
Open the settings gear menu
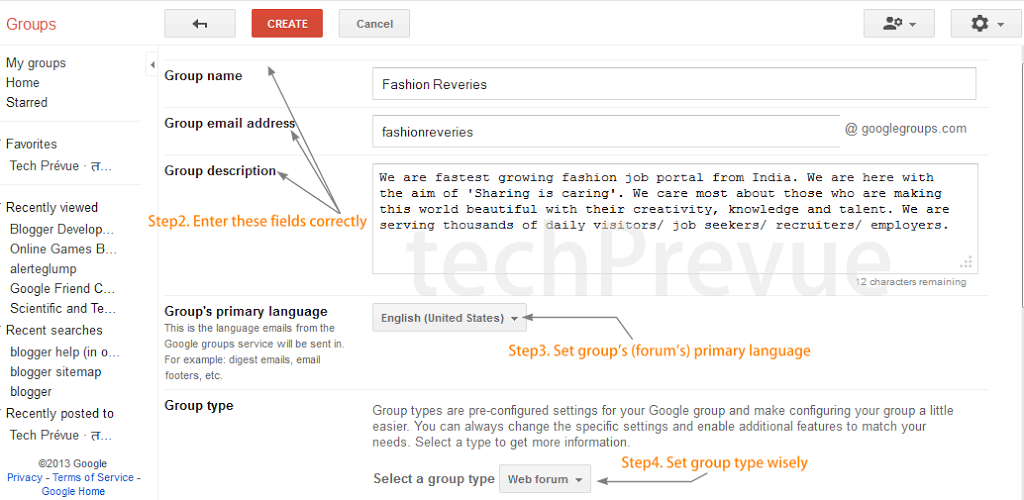tap(986, 23)
